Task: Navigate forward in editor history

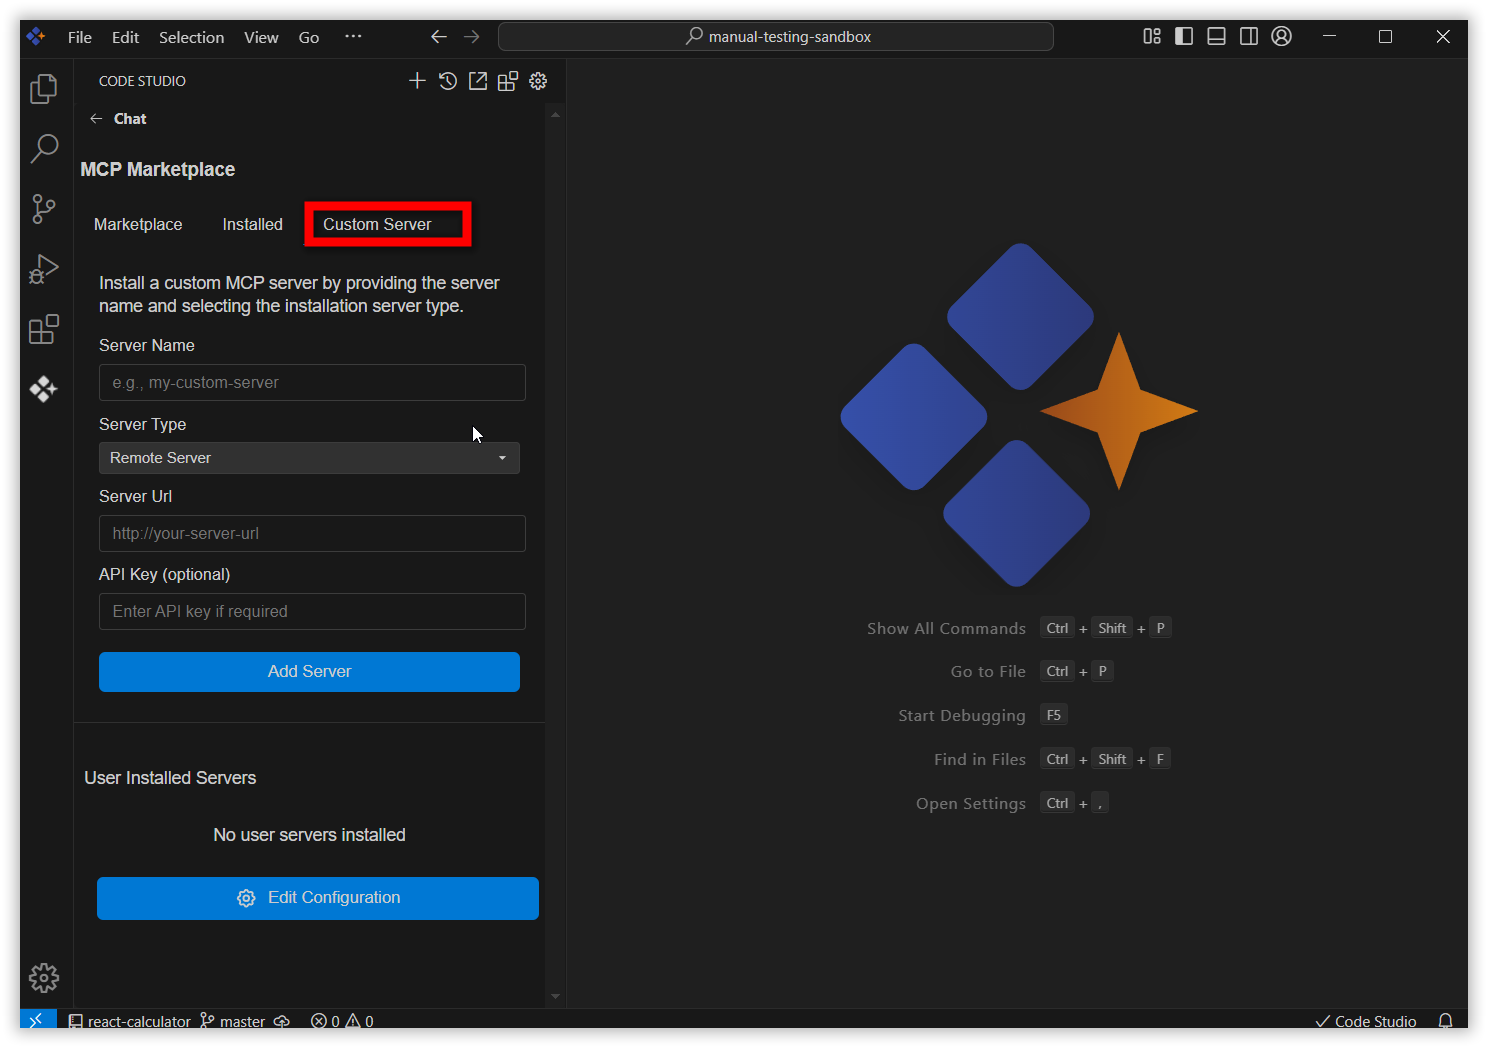Action: (x=472, y=37)
